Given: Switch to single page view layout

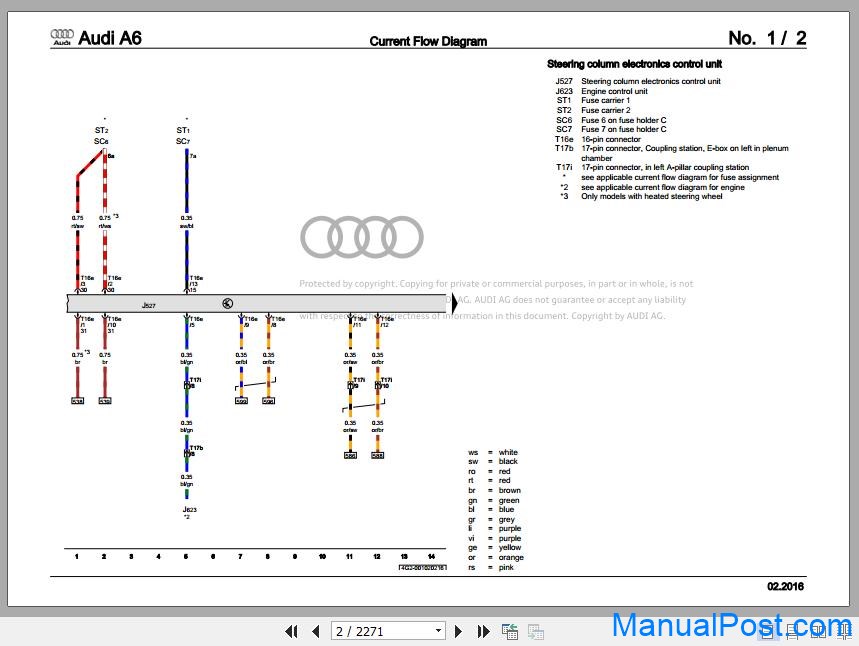Looking at the screenshot, I should pyautogui.click(x=768, y=632).
